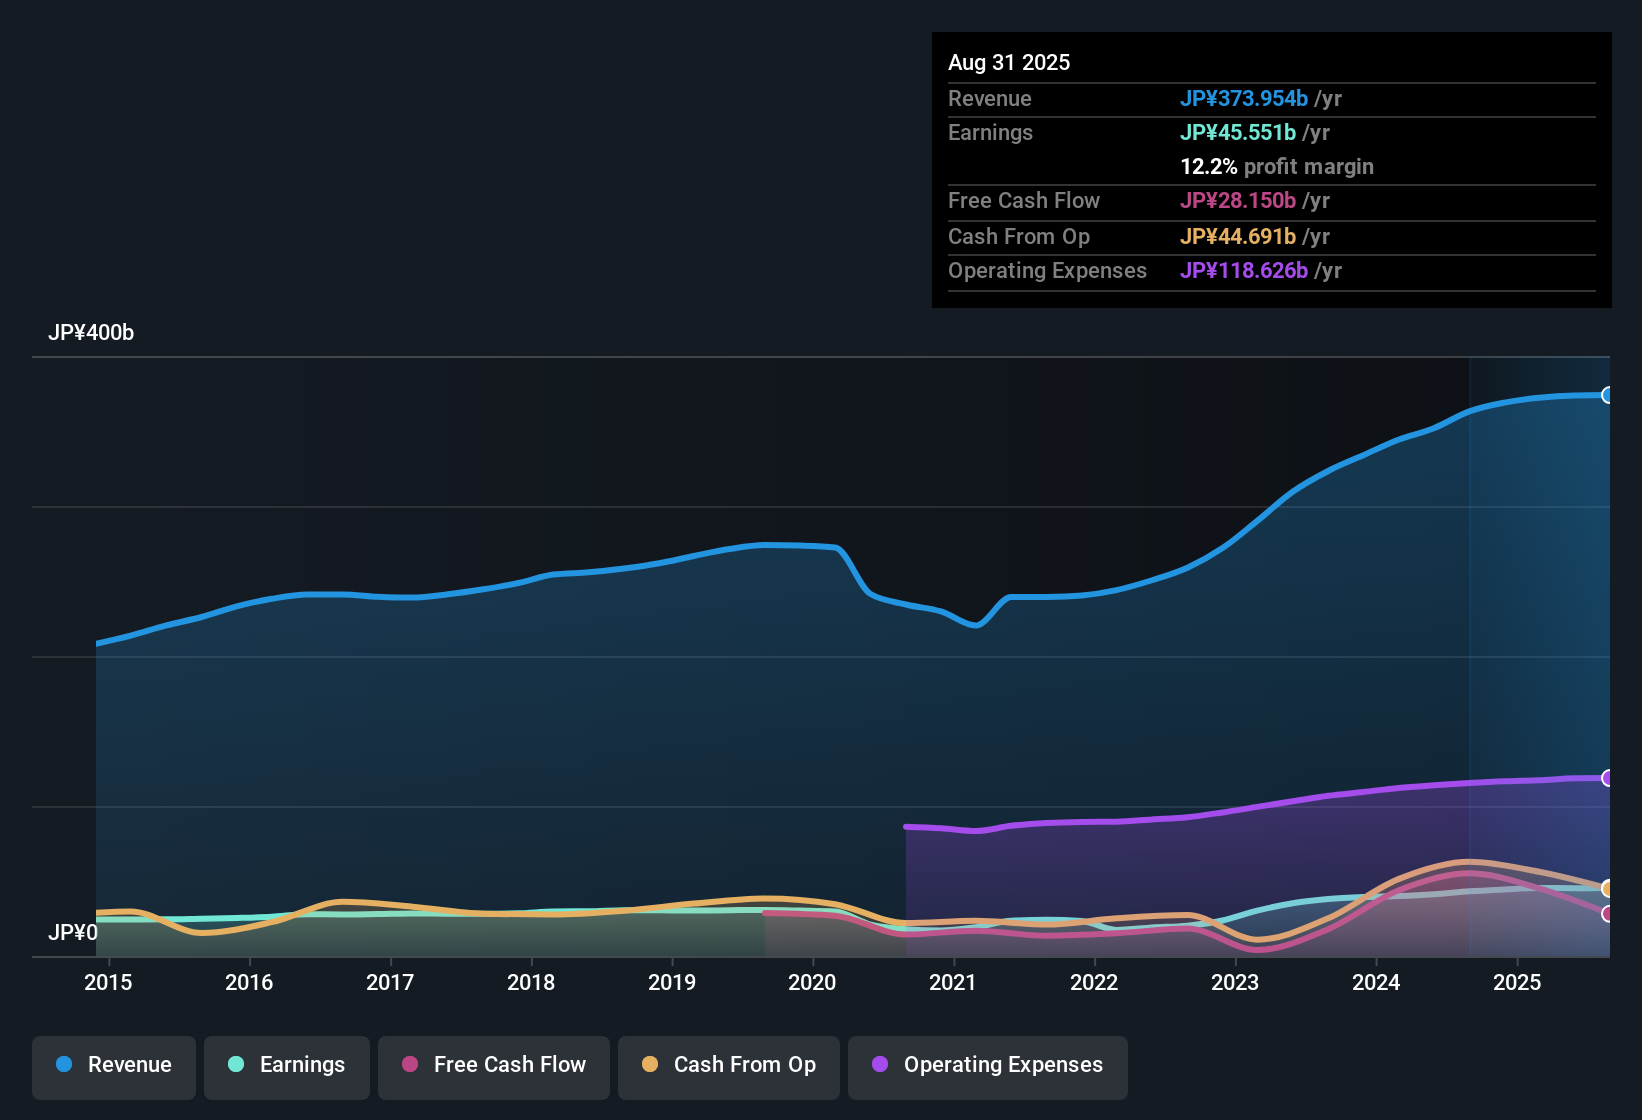Click the JP¥373.954b revenue value
The image size is (1642, 1120).
coord(1245,98)
